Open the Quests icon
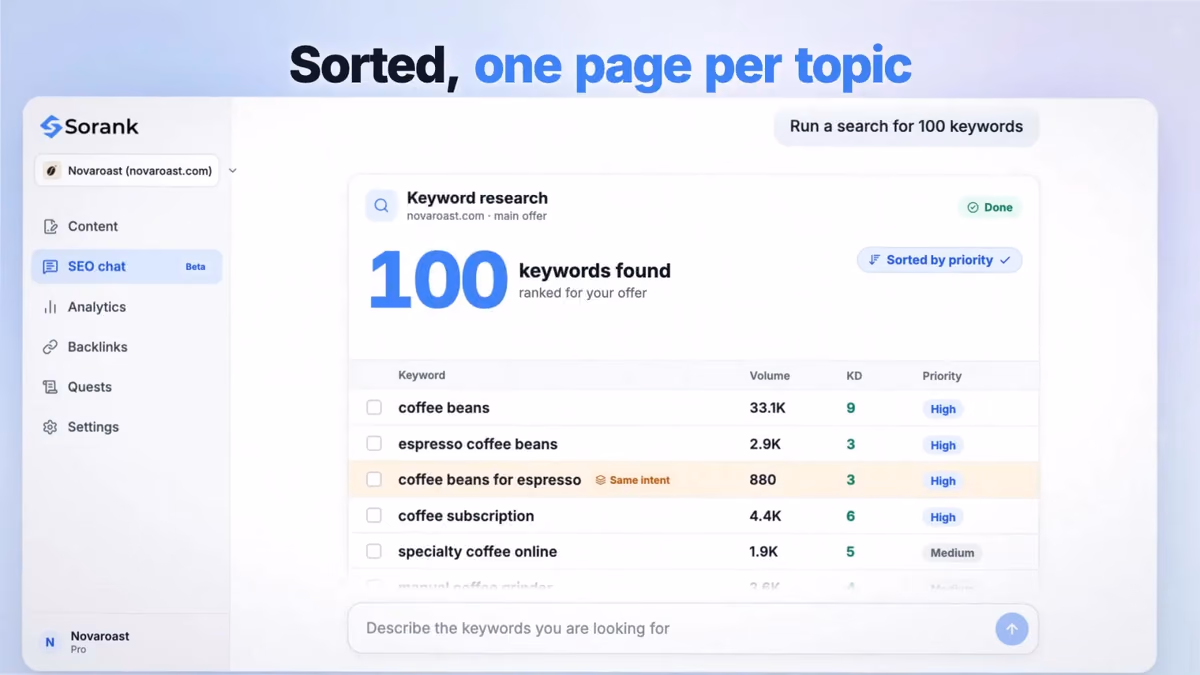1200x675 pixels. (x=50, y=387)
